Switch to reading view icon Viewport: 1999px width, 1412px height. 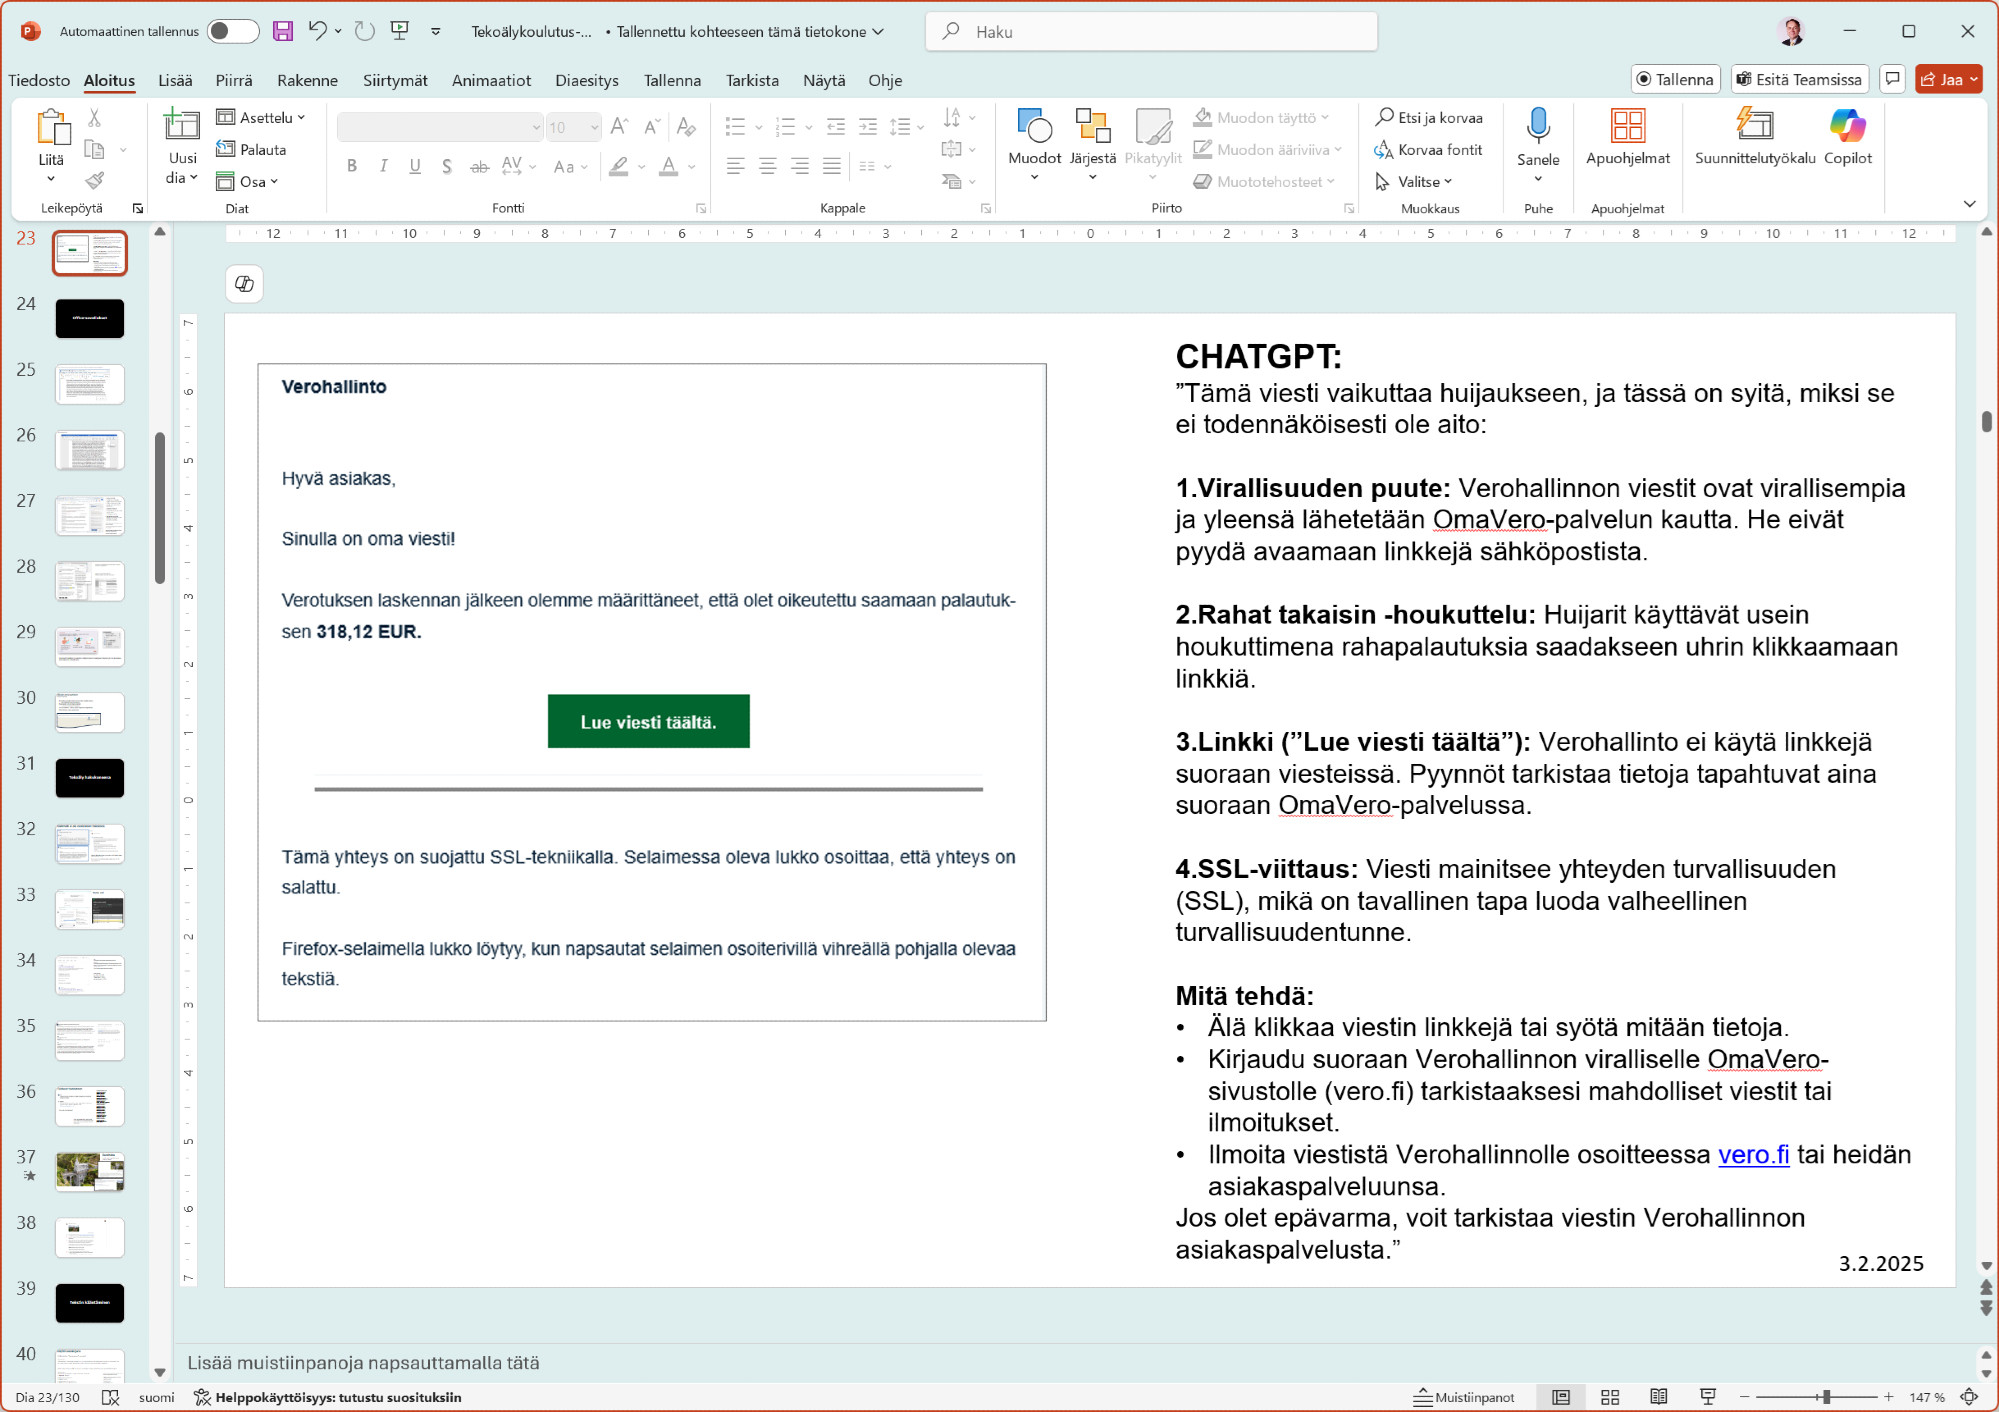click(x=1659, y=1397)
